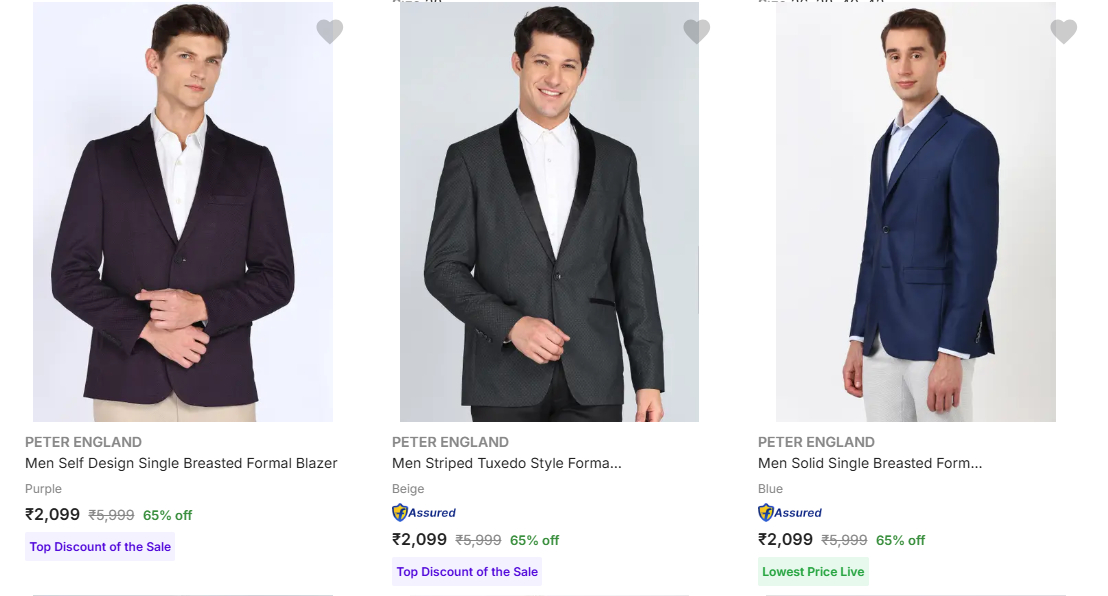Click Peter England brand above the blue blazer

pyautogui.click(x=816, y=442)
